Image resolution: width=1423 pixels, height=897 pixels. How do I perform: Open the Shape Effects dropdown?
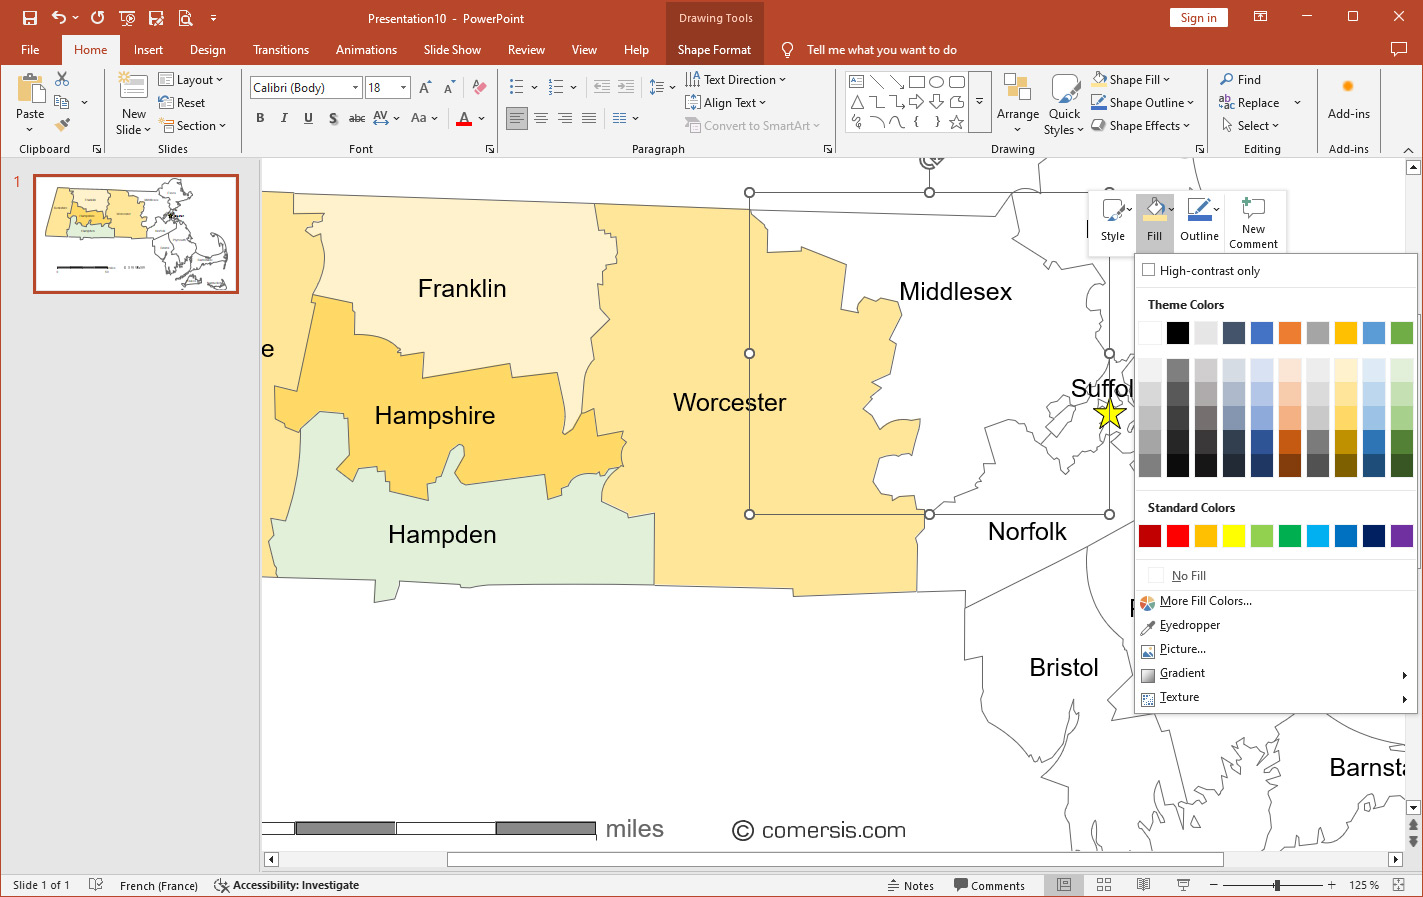tap(1140, 126)
